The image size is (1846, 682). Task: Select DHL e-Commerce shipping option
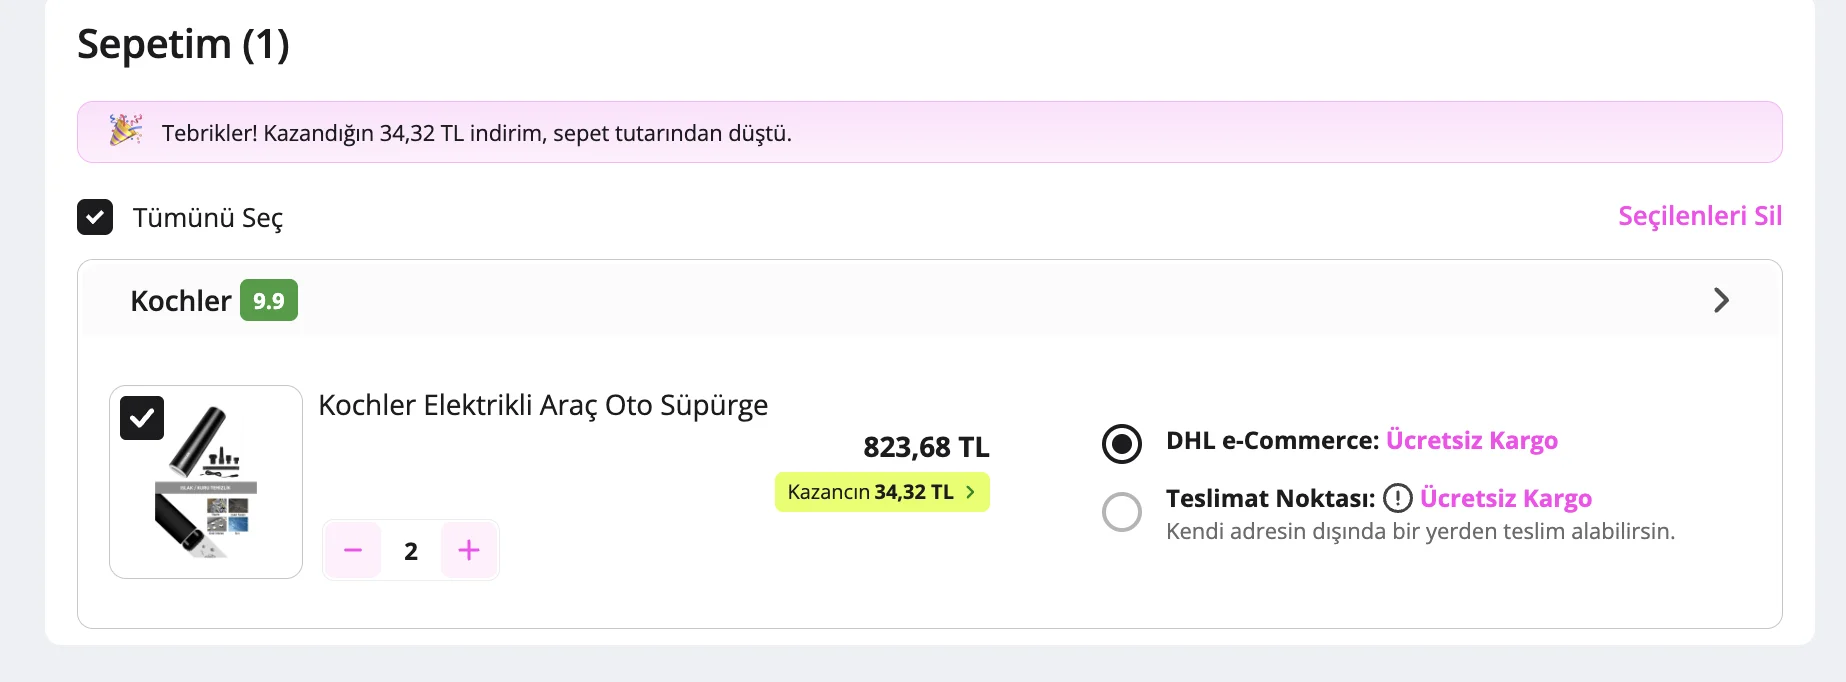tap(1122, 443)
